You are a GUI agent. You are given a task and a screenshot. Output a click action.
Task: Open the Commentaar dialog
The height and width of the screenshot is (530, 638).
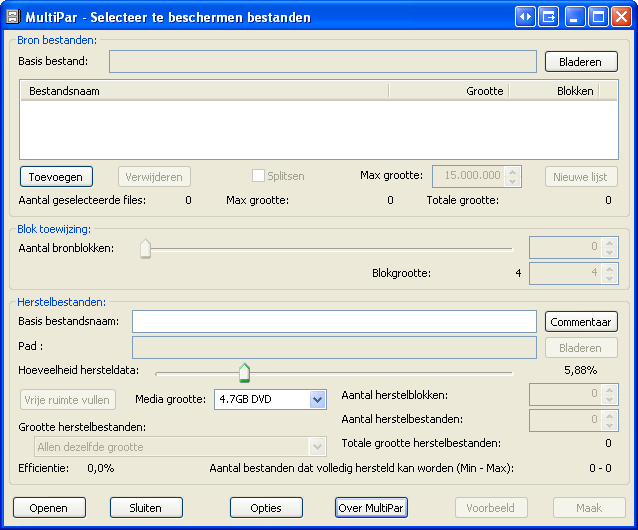click(x=581, y=322)
